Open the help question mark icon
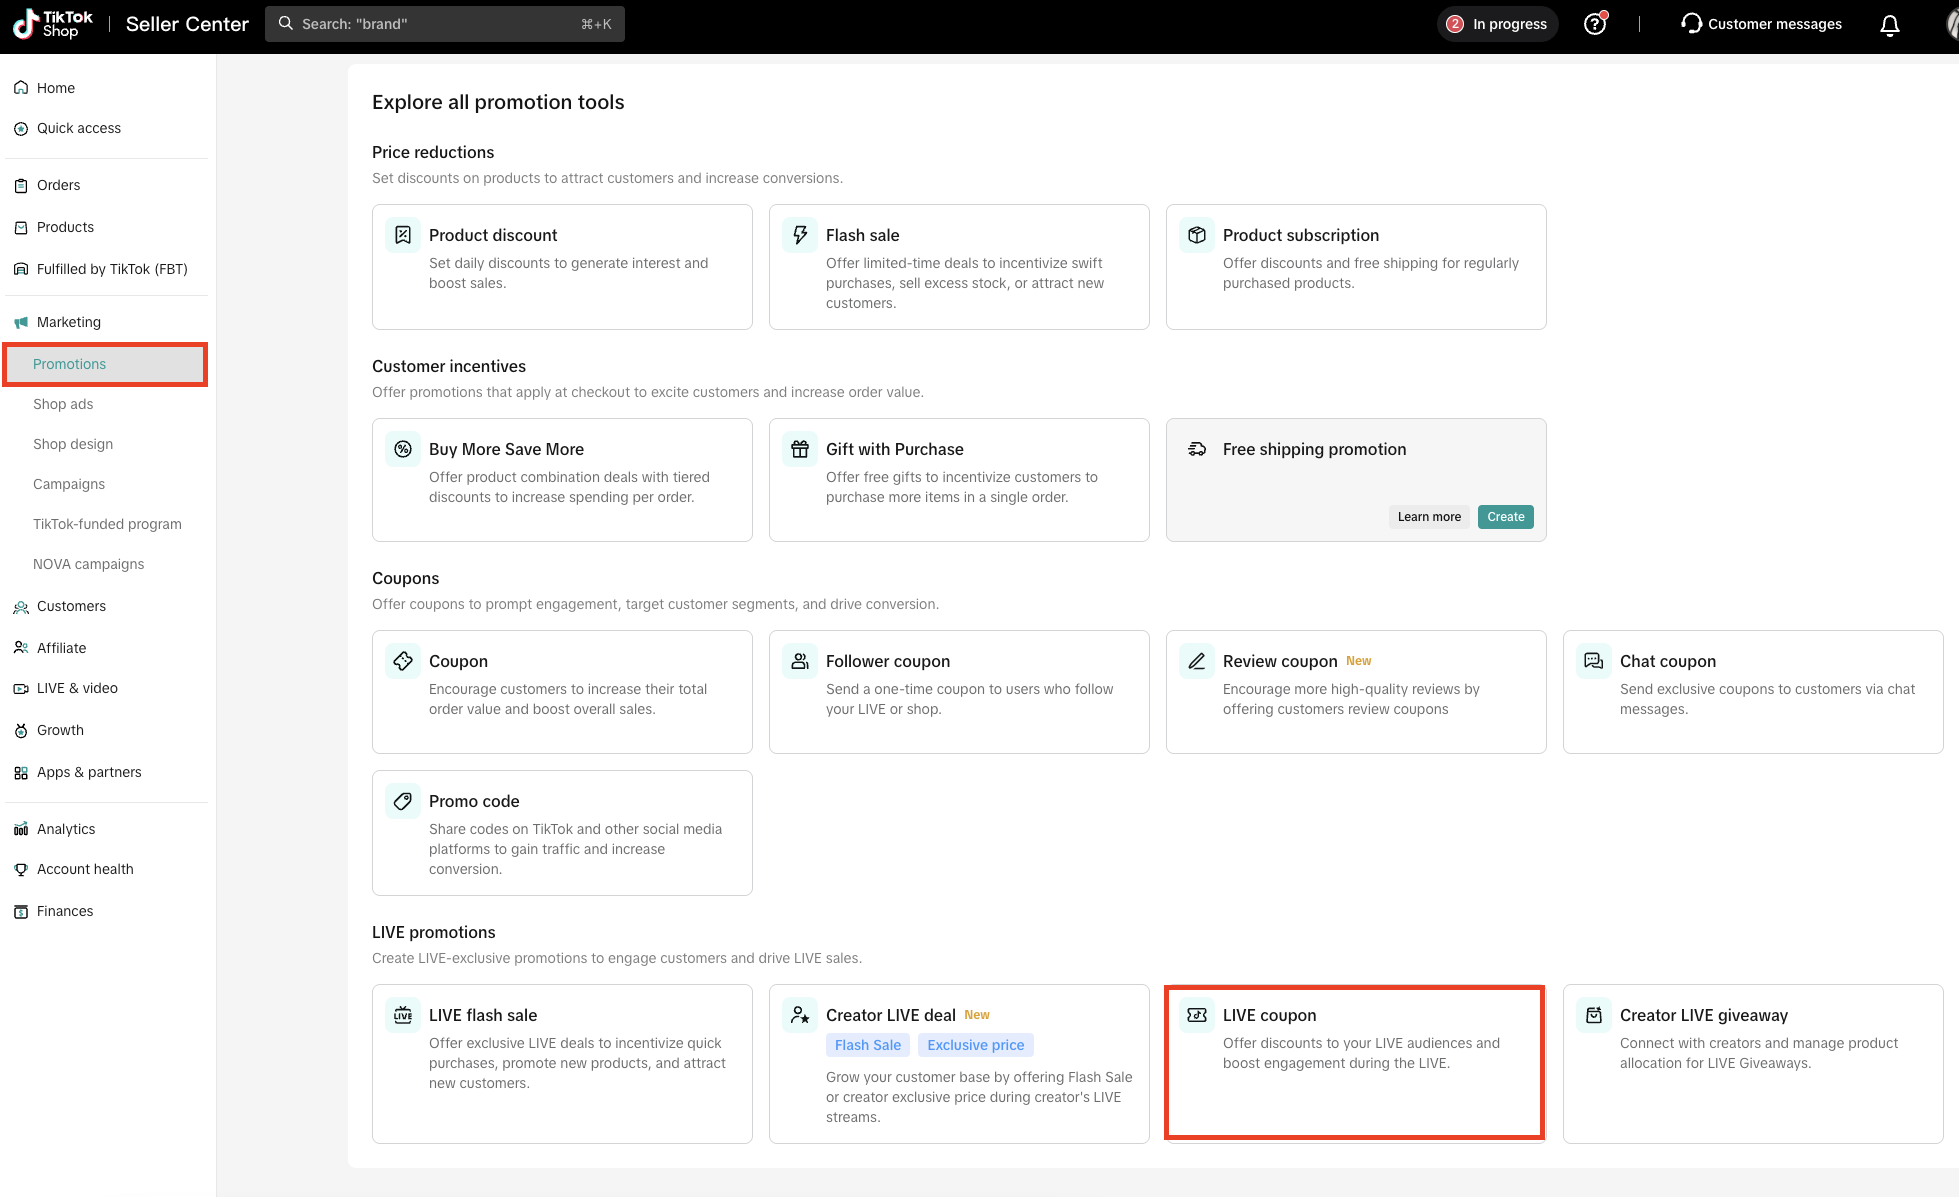 1595,24
